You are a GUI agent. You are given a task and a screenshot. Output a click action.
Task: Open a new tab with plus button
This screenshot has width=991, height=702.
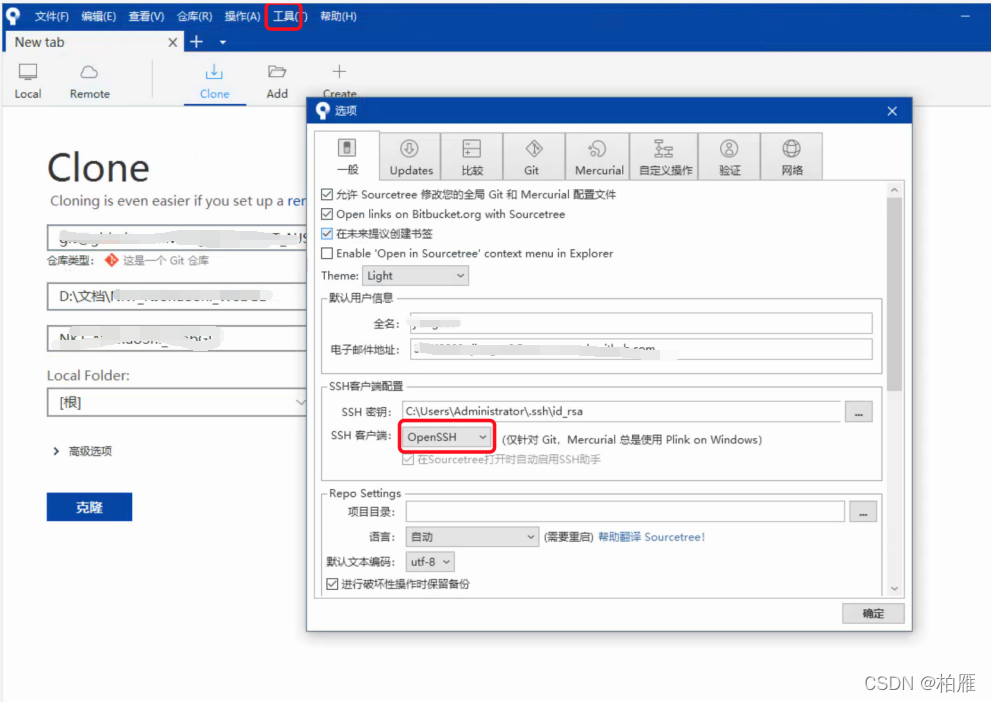click(197, 42)
